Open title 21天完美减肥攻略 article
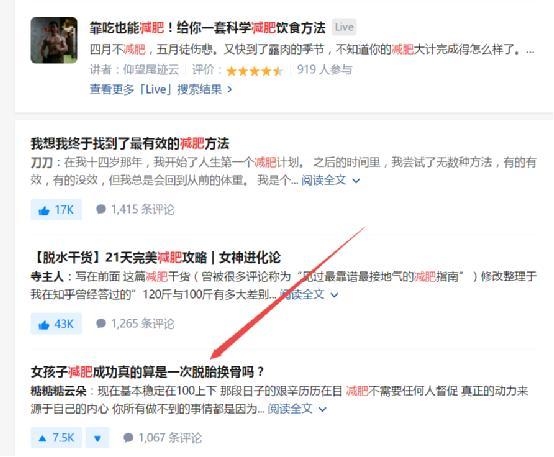This screenshot has height=457, width=554. click(x=156, y=258)
